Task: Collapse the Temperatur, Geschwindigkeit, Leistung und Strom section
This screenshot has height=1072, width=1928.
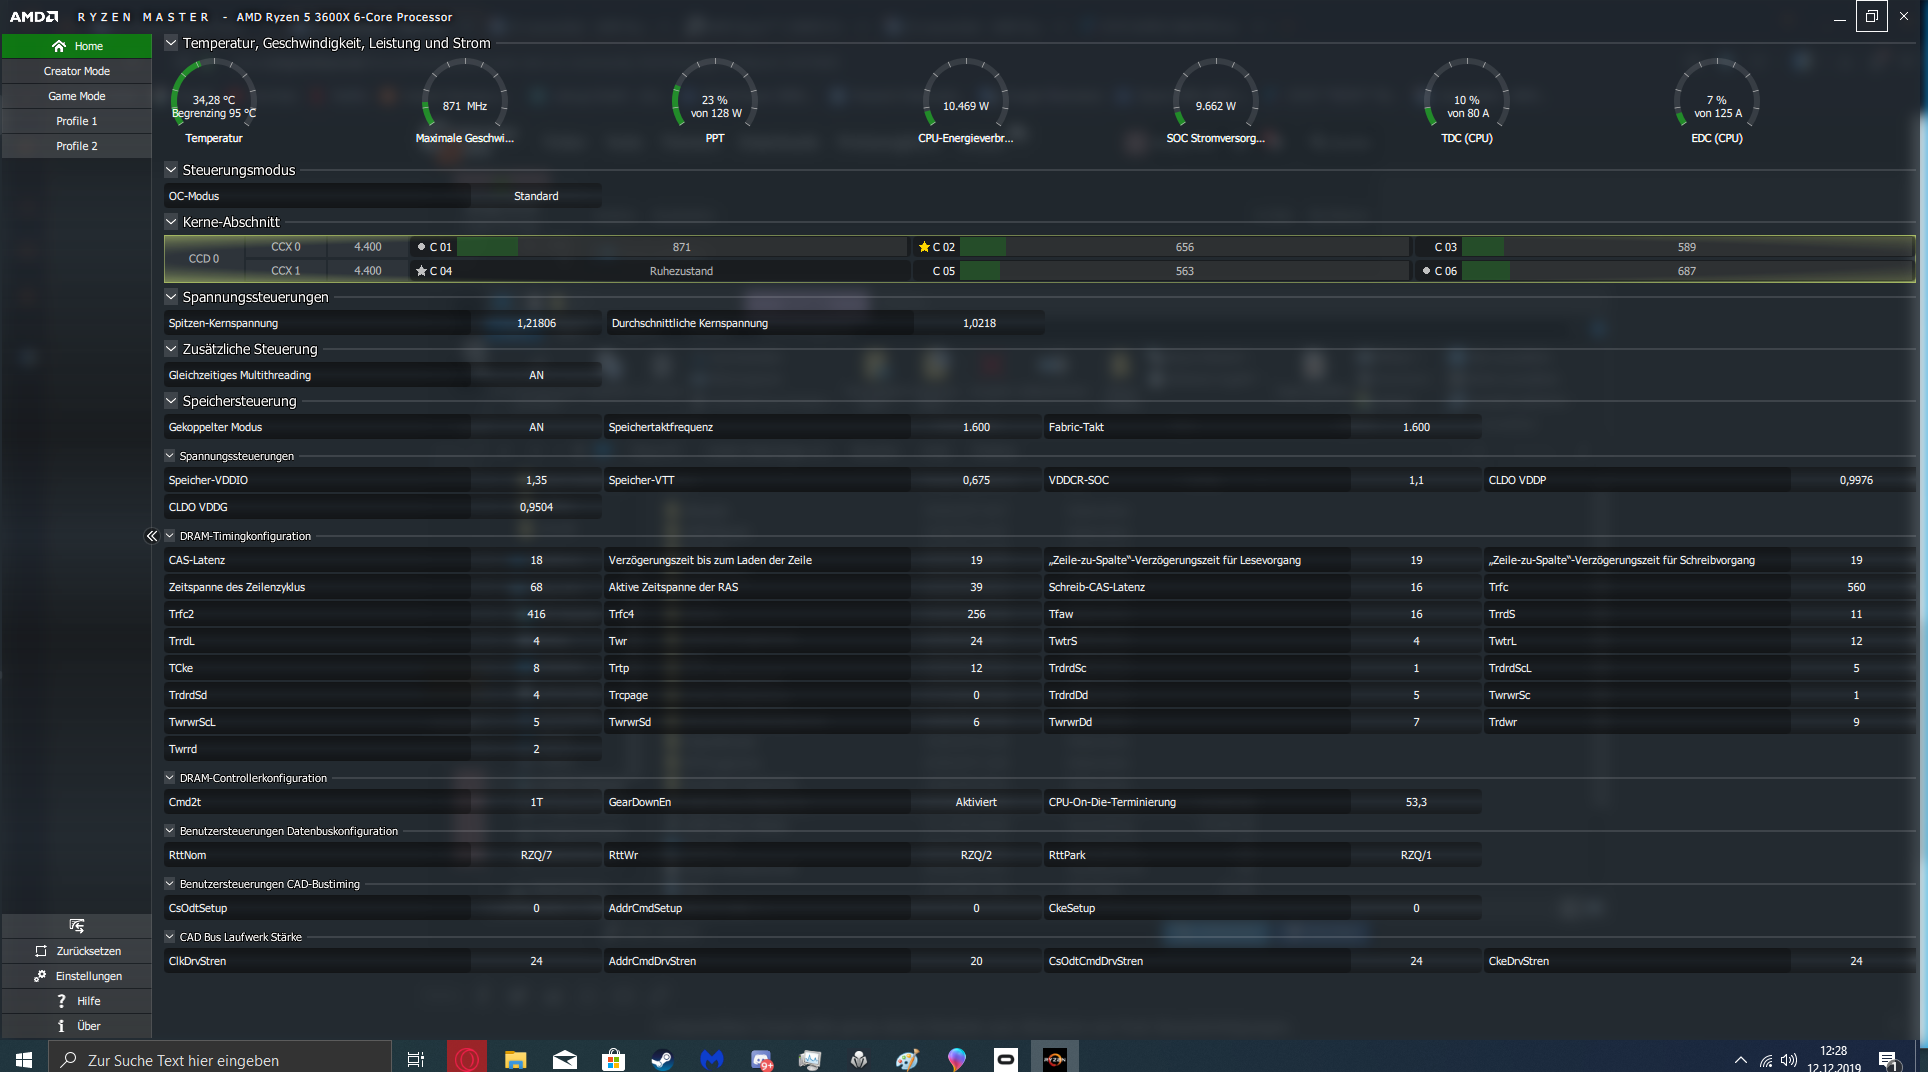Action: click(171, 43)
